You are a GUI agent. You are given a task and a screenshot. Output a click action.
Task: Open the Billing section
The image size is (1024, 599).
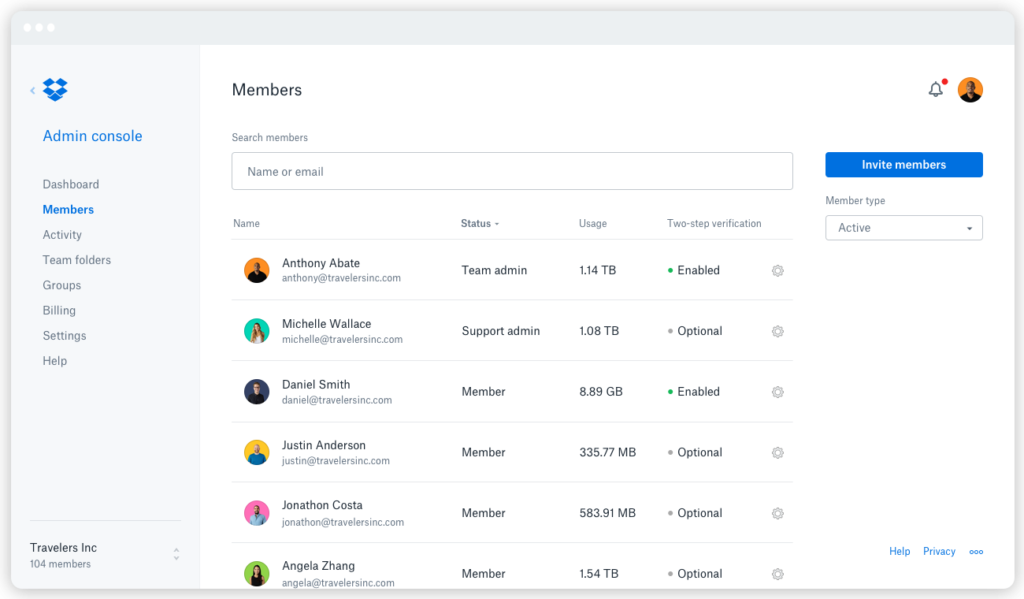pos(59,310)
